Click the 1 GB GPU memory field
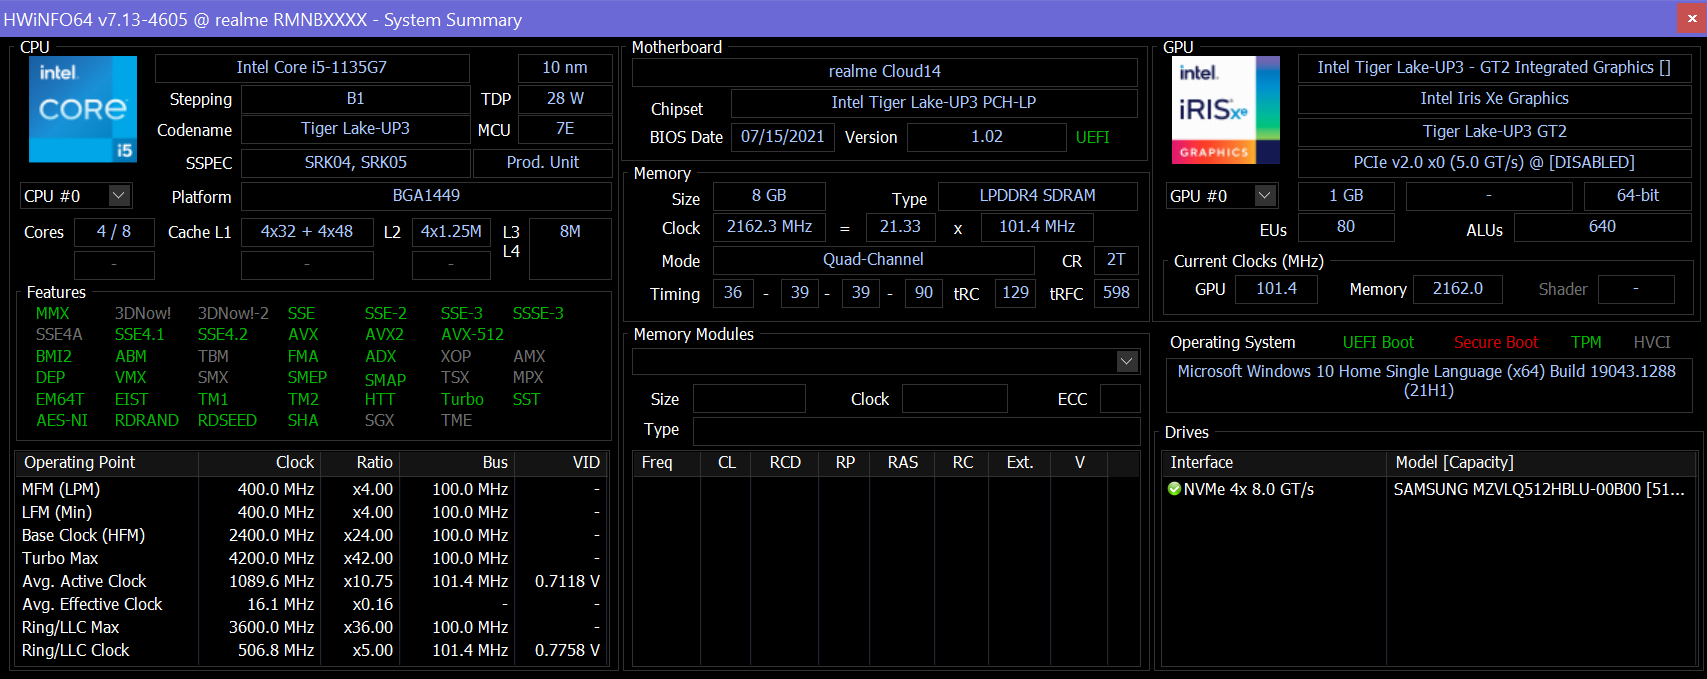This screenshot has width=1707, height=679. tap(1346, 196)
